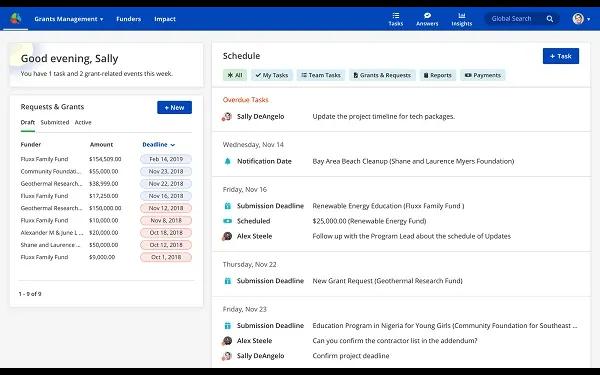Click the Nov 16, 2018 deadline badge
This screenshot has width=600, height=375.
coord(166,196)
